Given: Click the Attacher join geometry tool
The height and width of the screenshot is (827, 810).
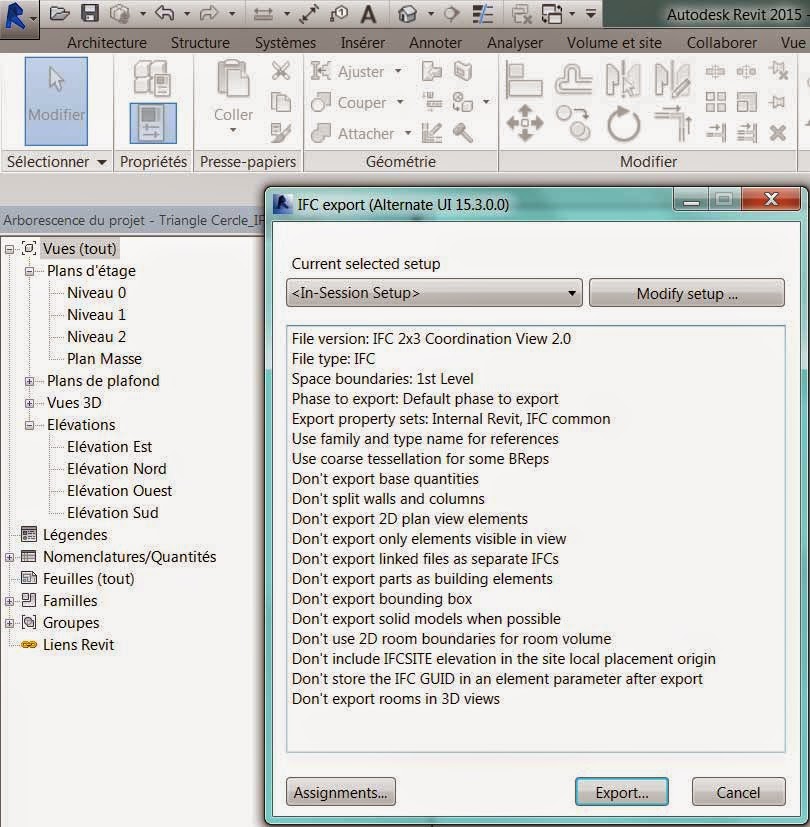Looking at the screenshot, I should 352,133.
